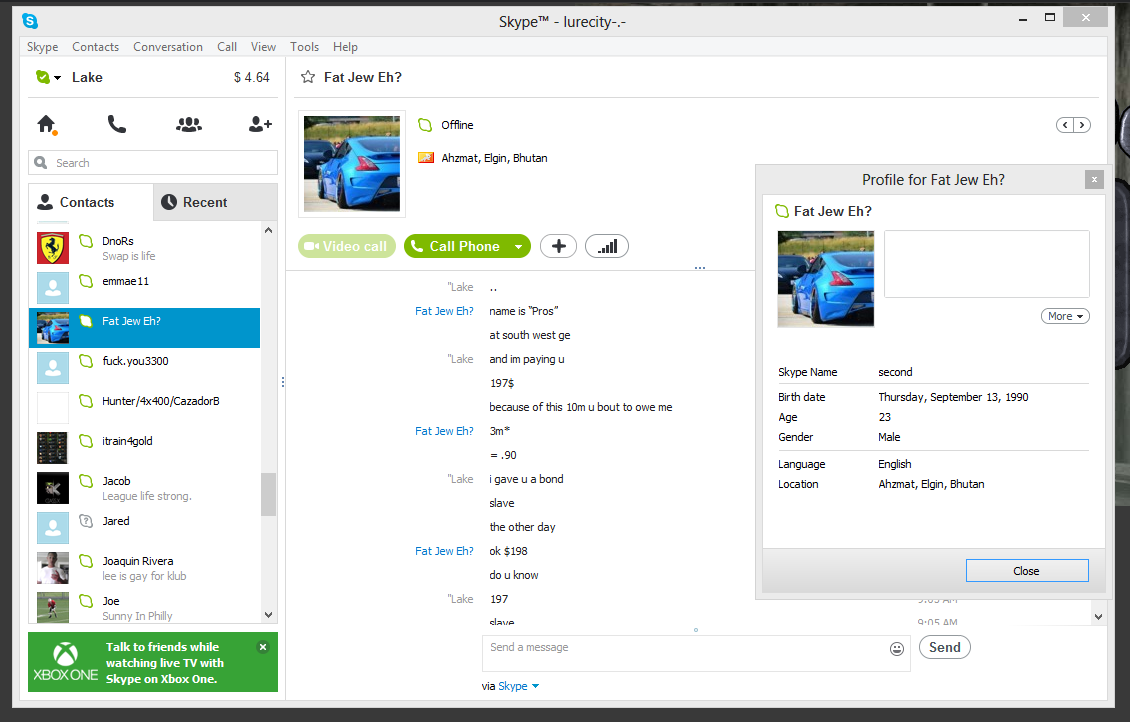Open the View menu
This screenshot has height=722, width=1130.
click(x=263, y=47)
